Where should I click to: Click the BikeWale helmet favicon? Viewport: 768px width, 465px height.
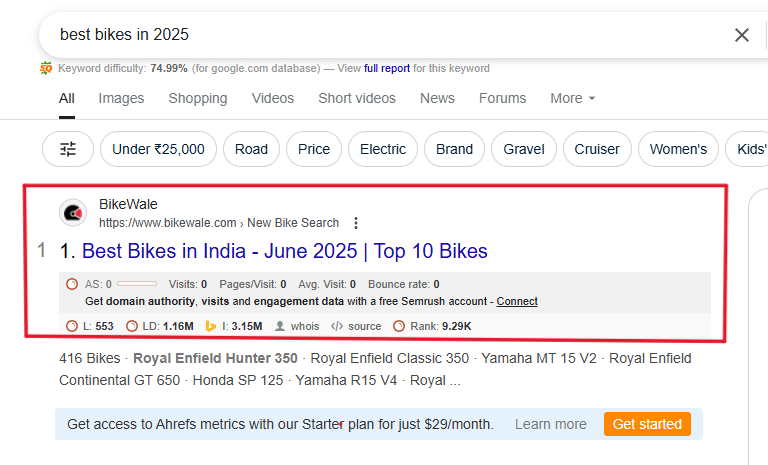click(73, 213)
